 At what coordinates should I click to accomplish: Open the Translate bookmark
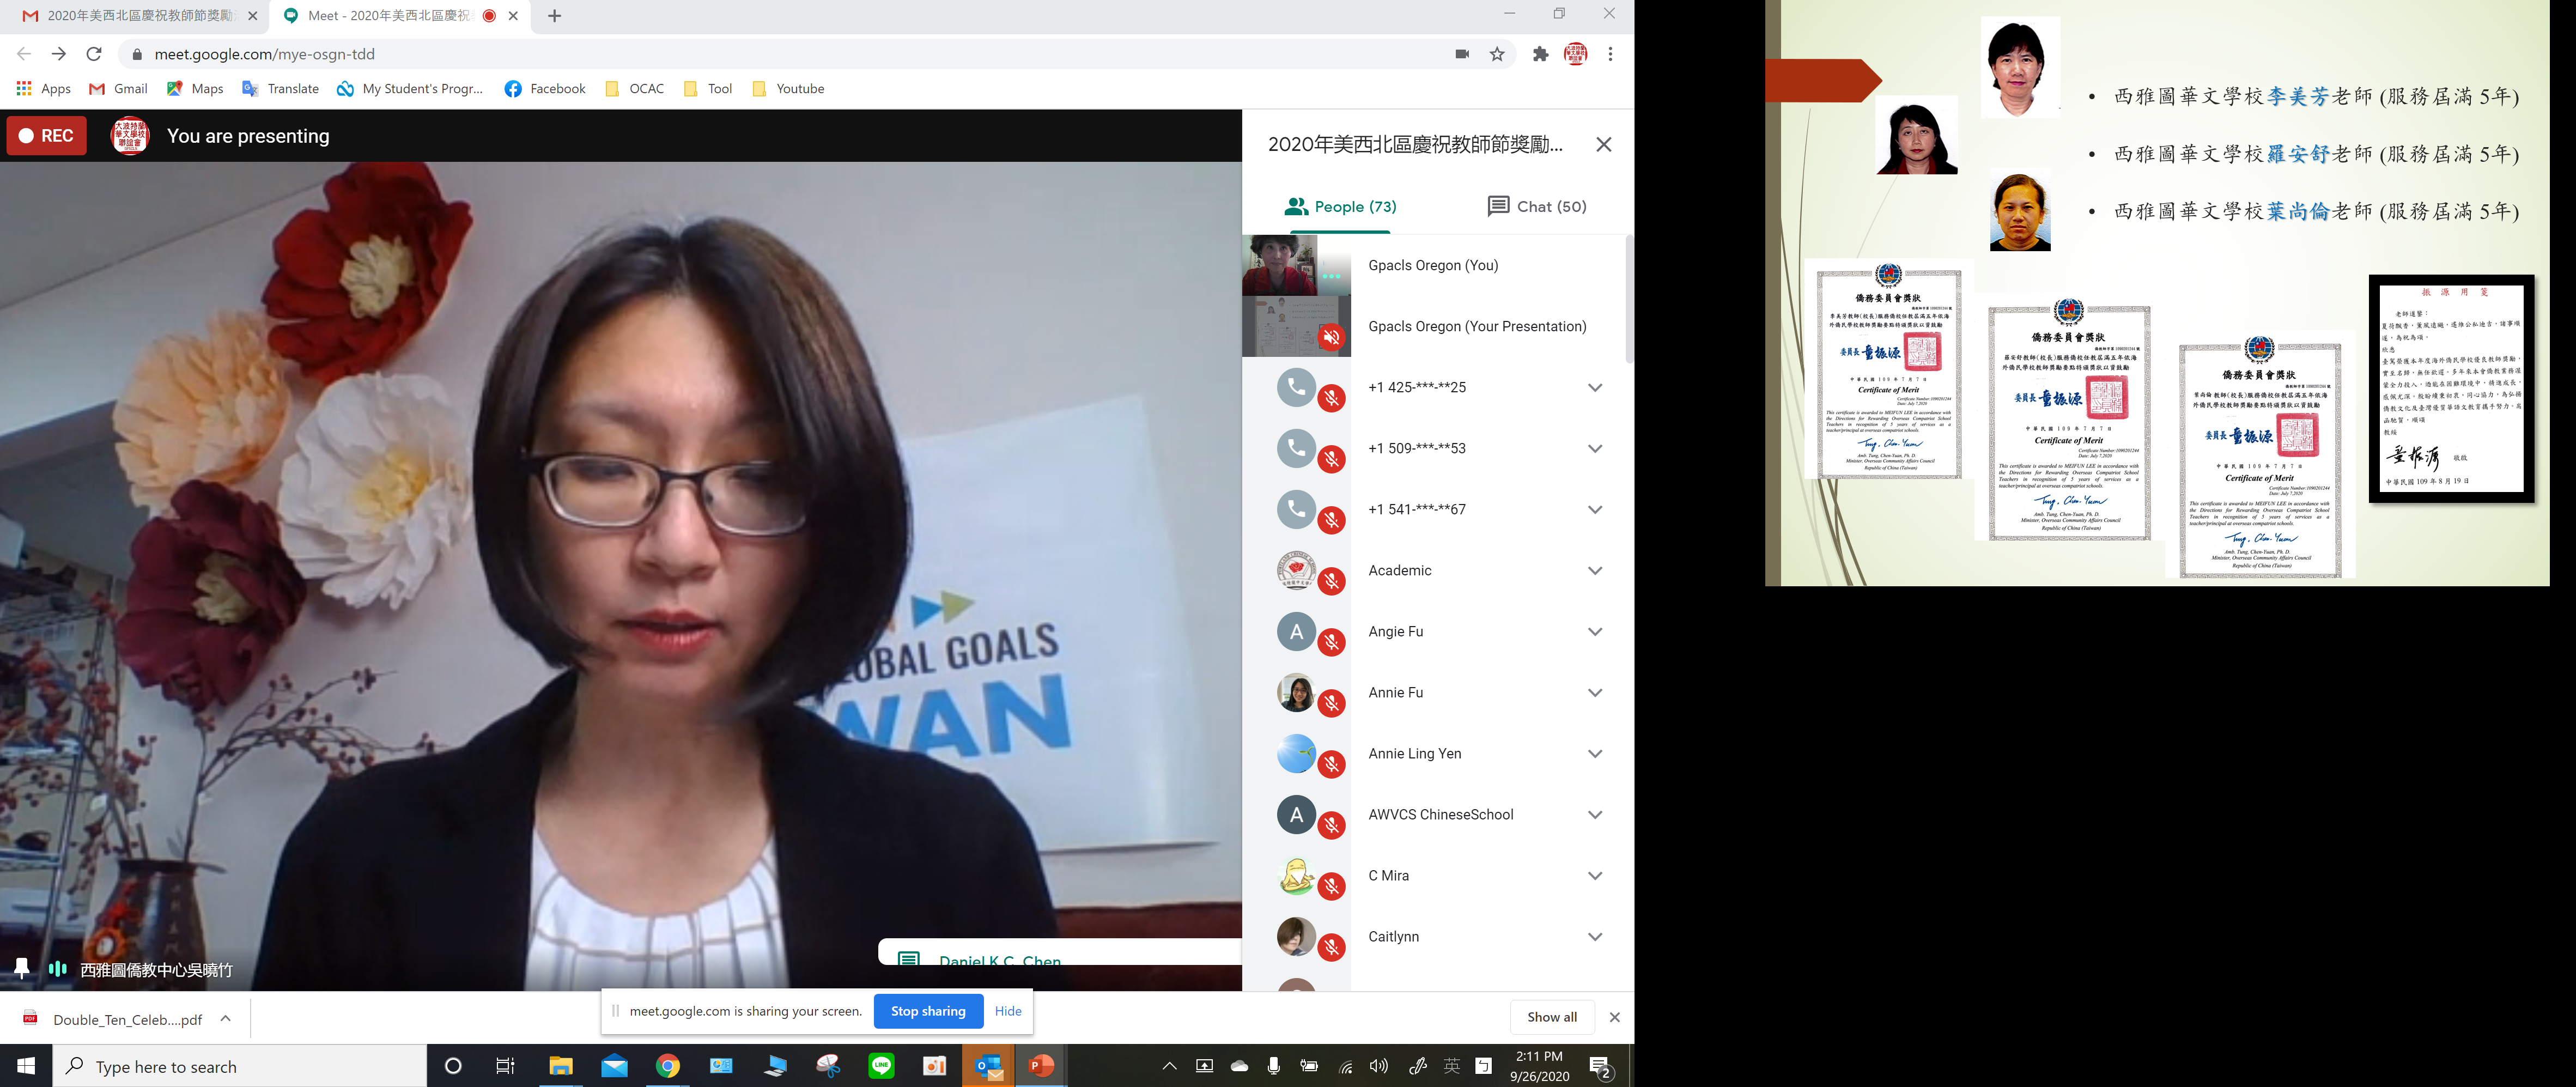(x=280, y=88)
